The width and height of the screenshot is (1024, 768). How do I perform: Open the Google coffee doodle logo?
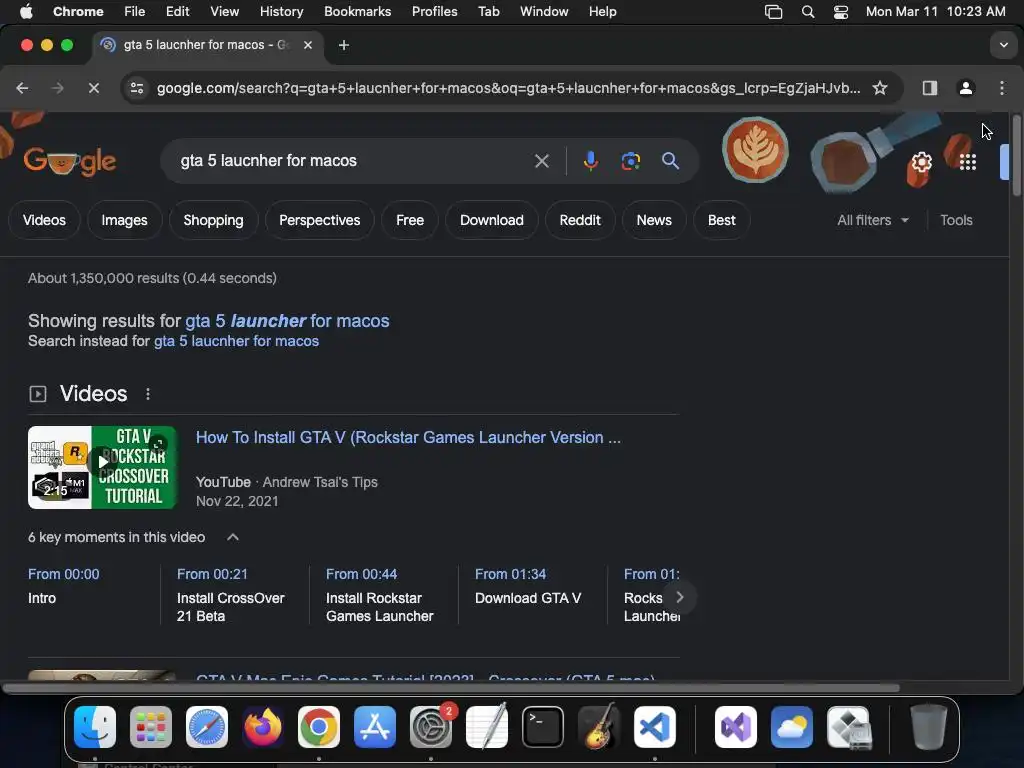tap(70, 161)
